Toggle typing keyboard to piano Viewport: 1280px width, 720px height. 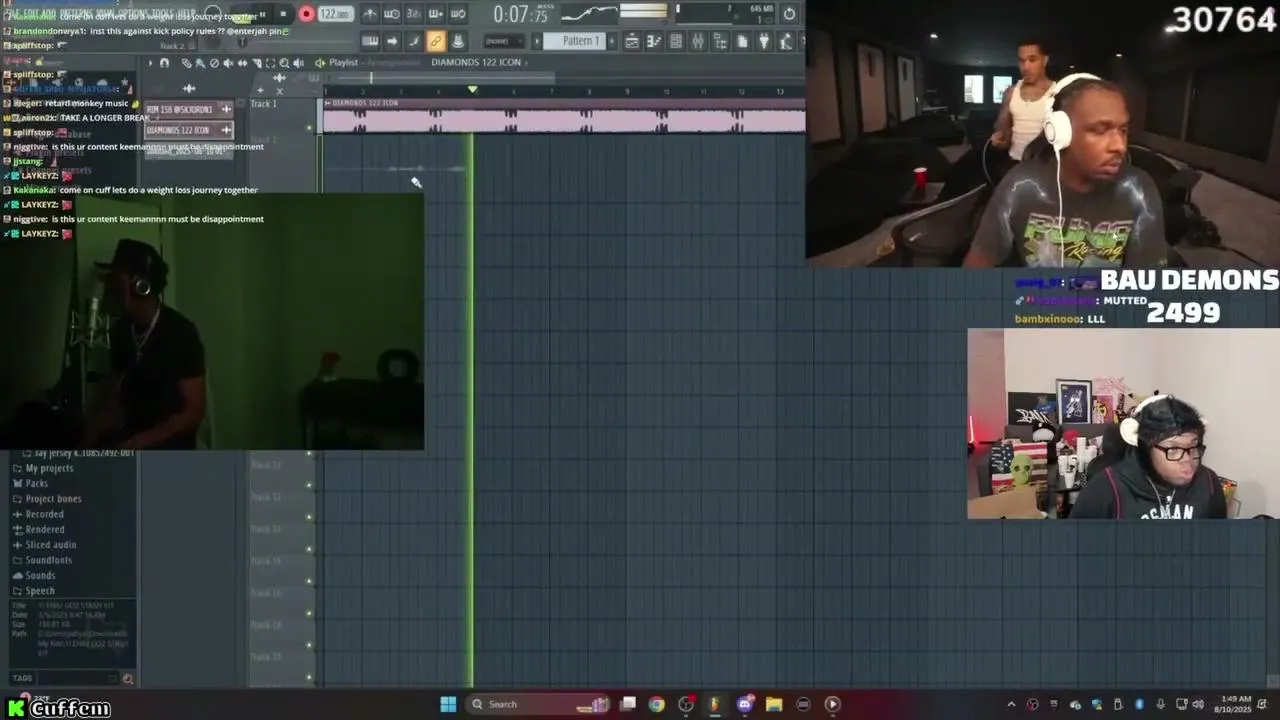370,41
